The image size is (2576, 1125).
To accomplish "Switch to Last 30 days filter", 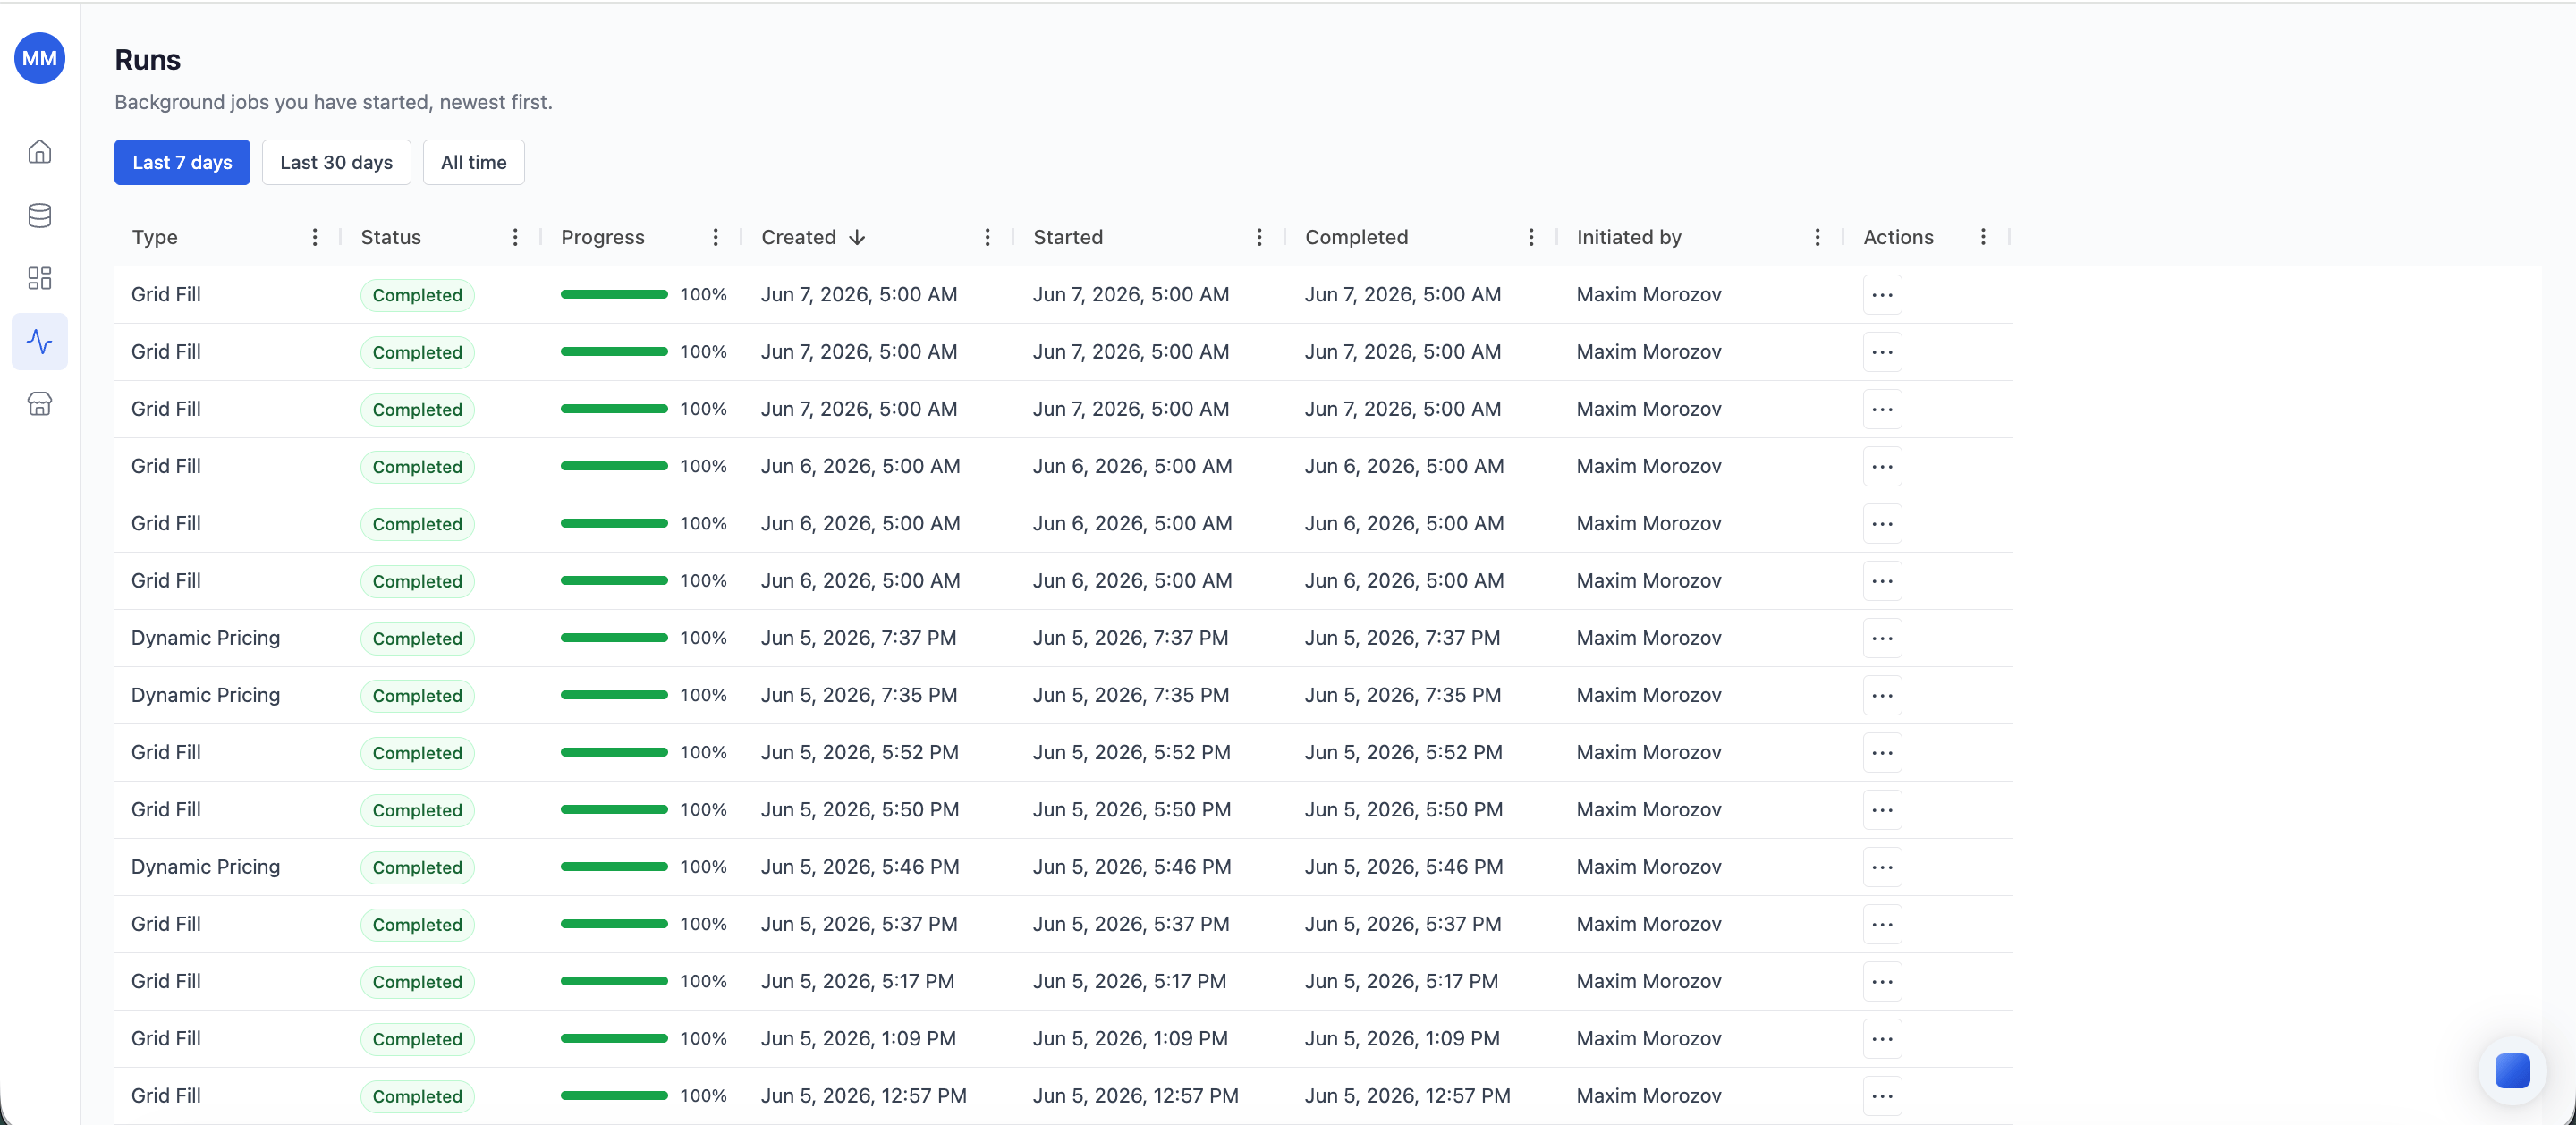I will click(x=336, y=162).
